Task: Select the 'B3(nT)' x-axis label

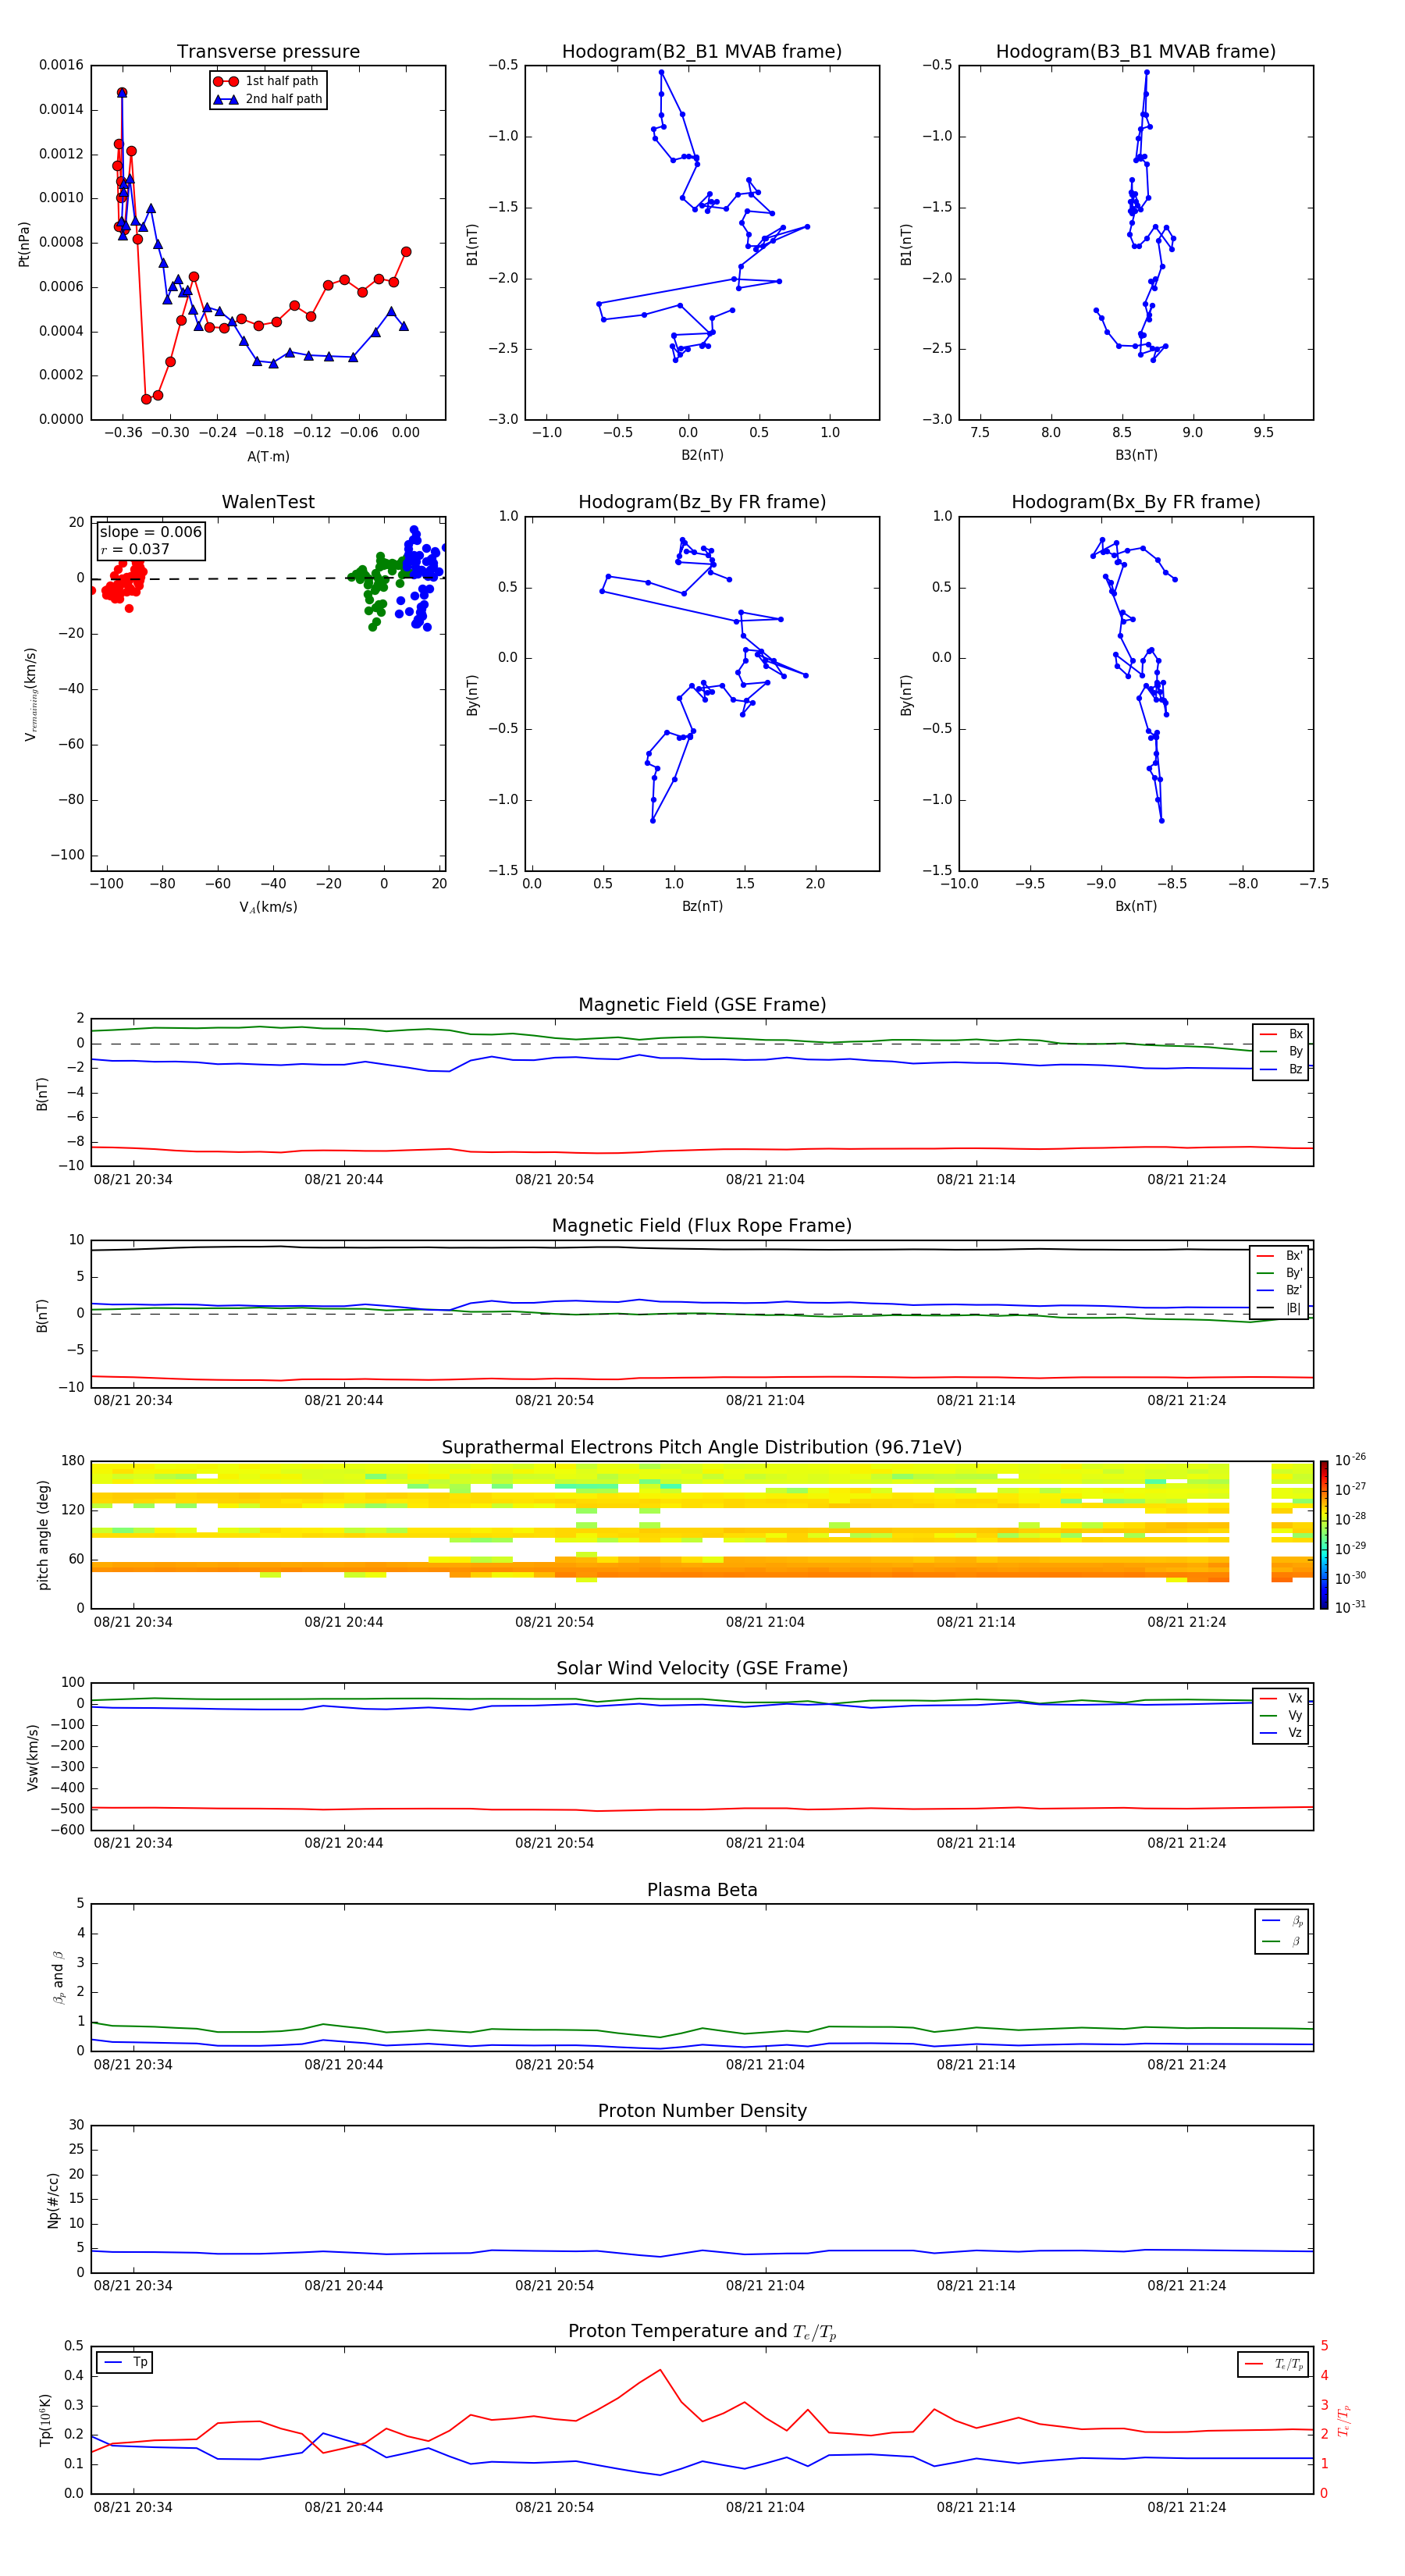Action: (x=1136, y=455)
